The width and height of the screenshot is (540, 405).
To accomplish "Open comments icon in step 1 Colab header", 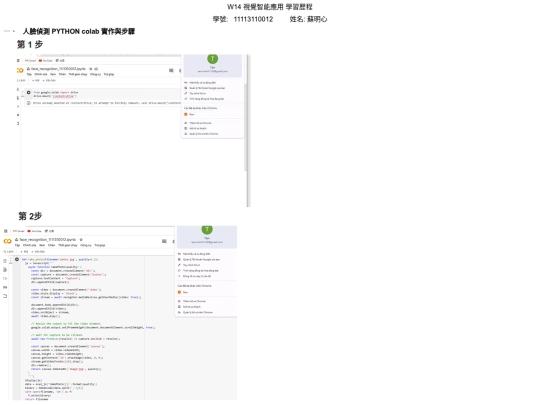I will 171,71.
